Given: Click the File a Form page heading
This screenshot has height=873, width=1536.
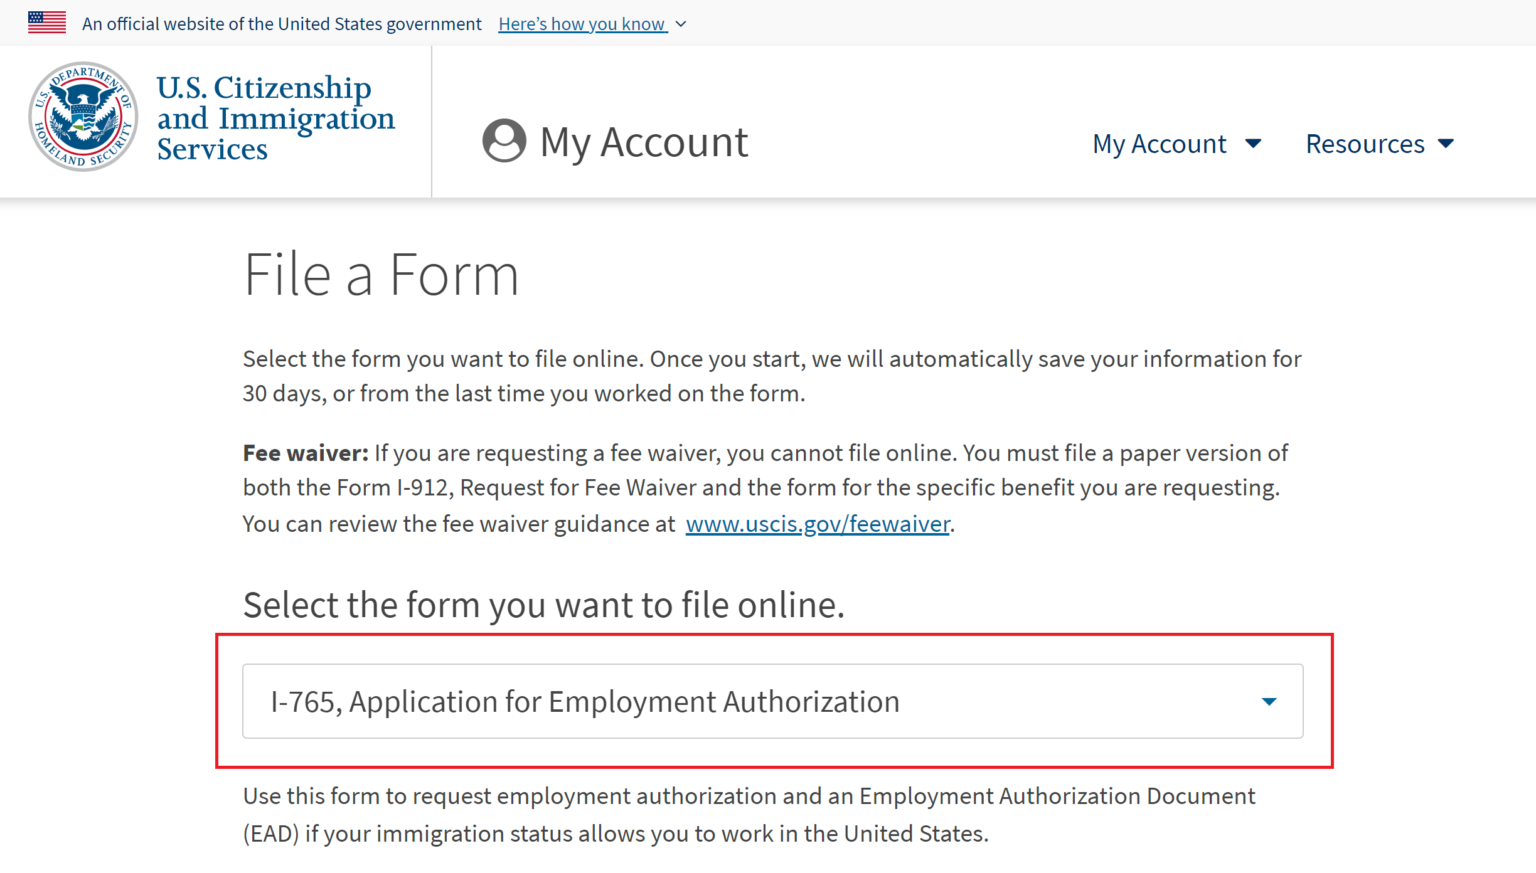Looking at the screenshot, I should (x=381, y=275).
